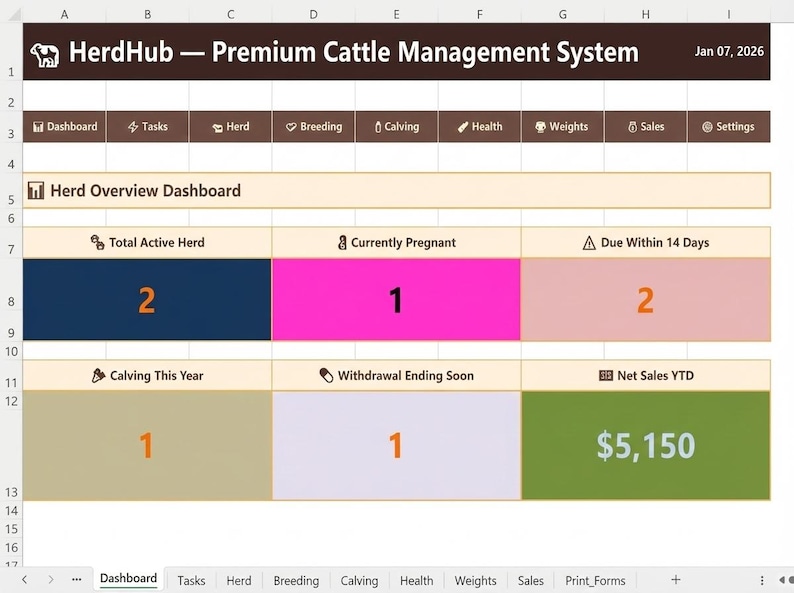Click the Due Within 14 Days warning icon
The width and height of the screenshot is (794, 593).
[589, 243]
